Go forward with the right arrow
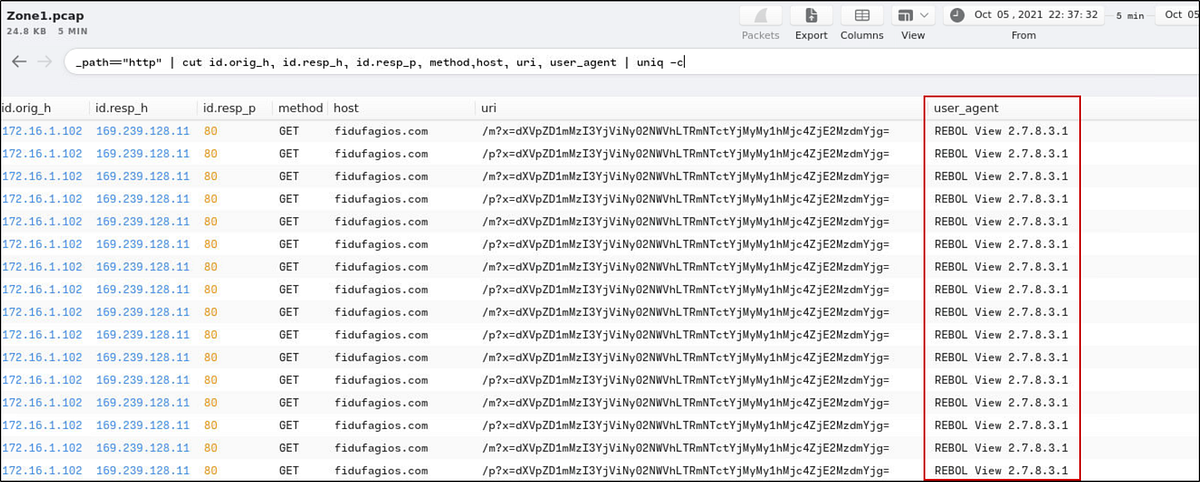The width and height of the screenshot is (1200, 482). click(44, 62)
